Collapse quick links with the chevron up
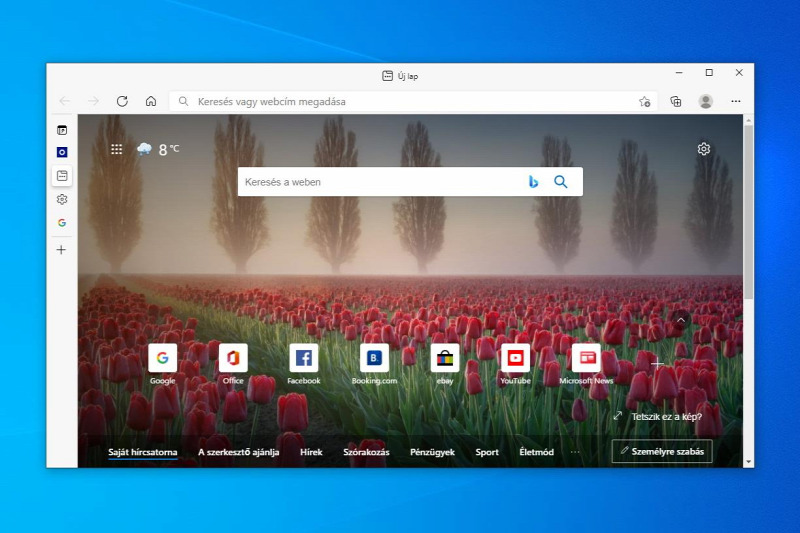Screen dimensions: 800x533 681,320
